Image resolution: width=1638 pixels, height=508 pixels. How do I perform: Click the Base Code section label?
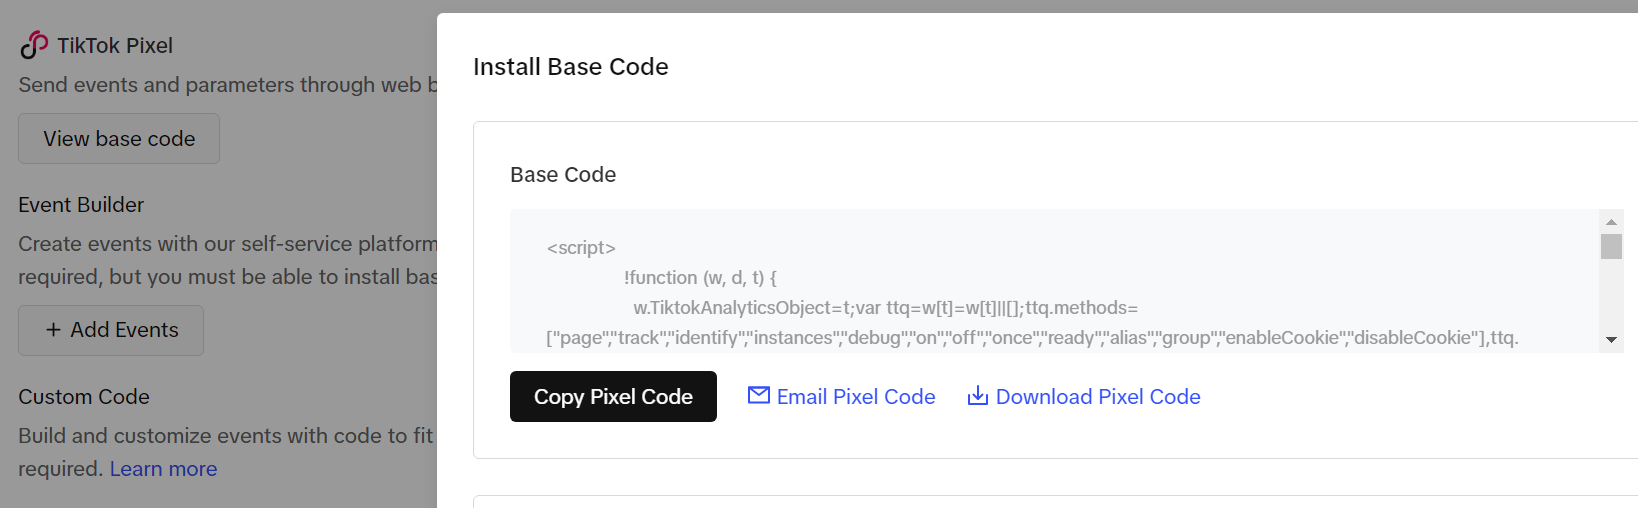coord(563,175)
